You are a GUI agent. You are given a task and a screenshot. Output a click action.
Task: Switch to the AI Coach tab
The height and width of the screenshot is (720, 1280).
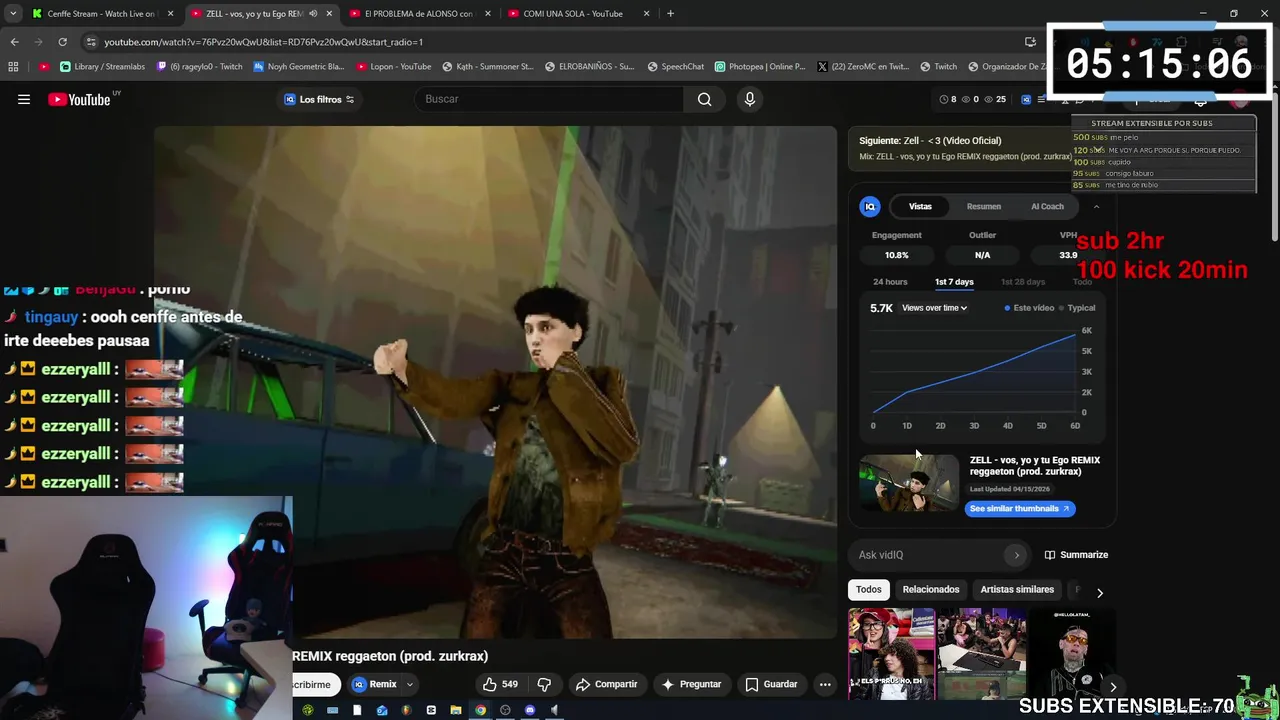click(1047, 206)
